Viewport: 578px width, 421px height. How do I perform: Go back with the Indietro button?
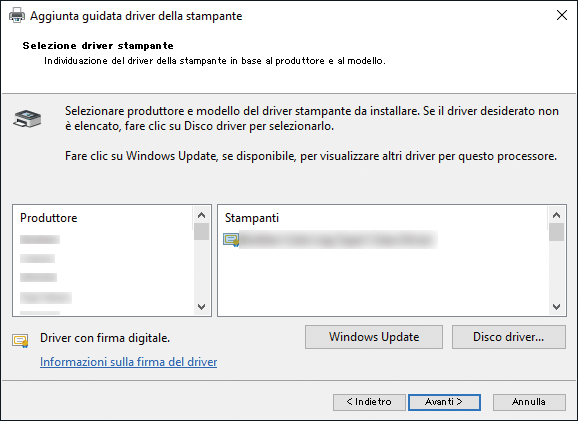tap(369, 402)
